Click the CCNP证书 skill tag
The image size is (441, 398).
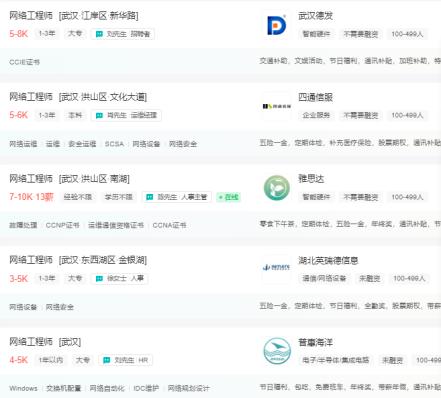62,225
